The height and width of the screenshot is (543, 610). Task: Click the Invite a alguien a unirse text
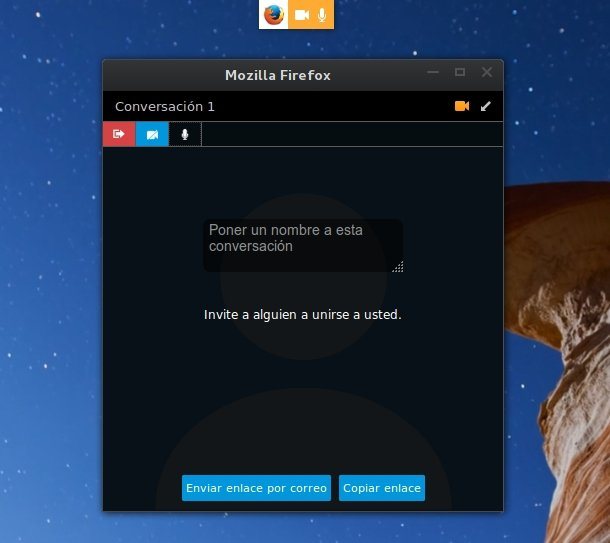303,314
